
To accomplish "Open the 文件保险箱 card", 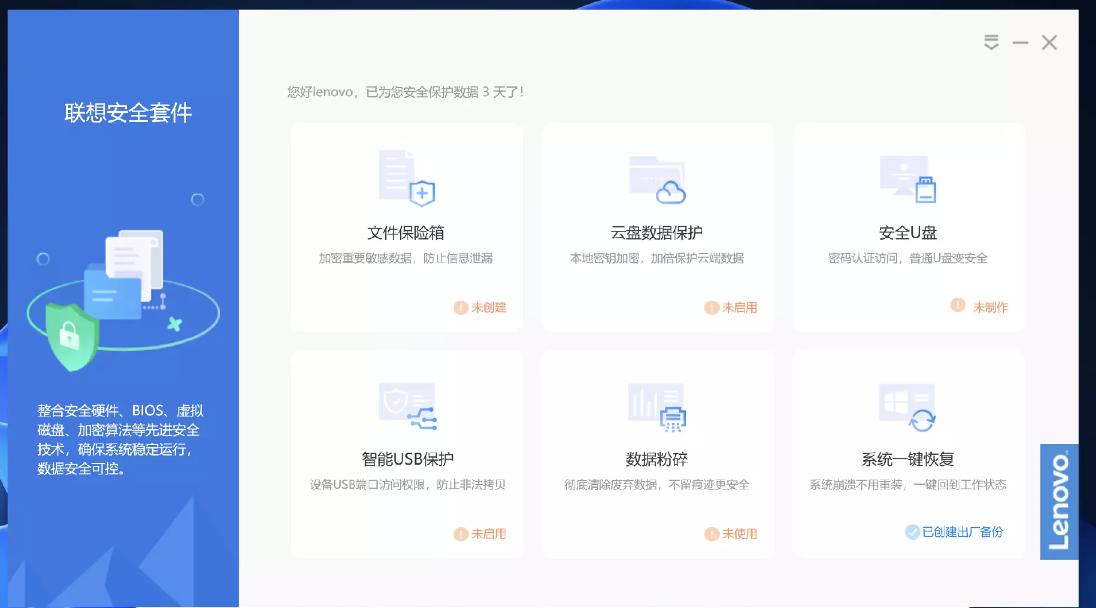I will pos(406,226).
